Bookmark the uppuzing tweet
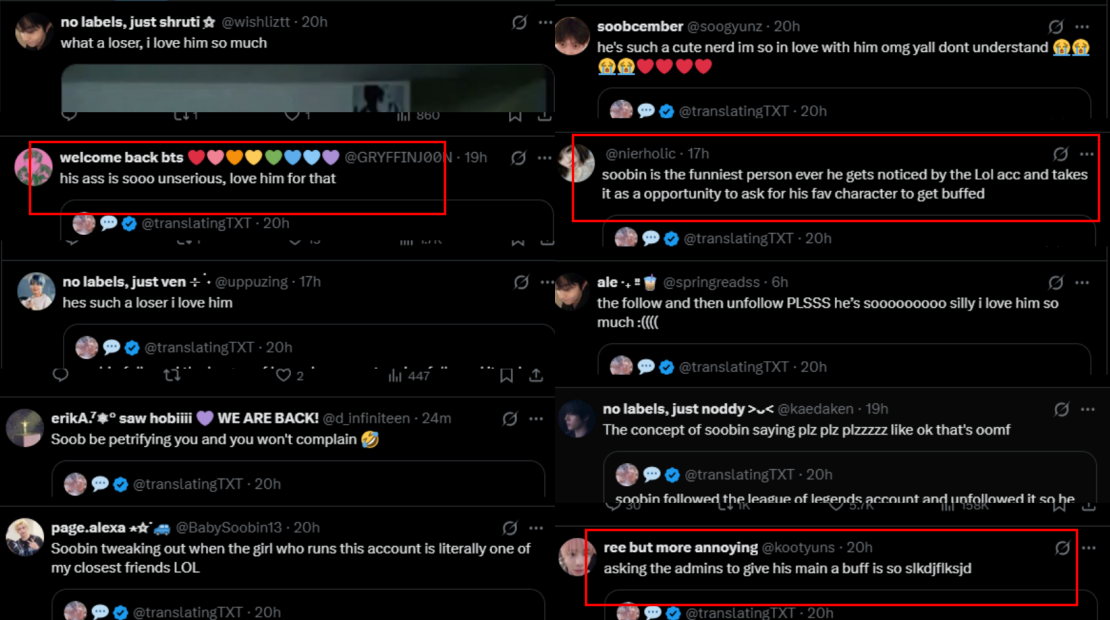Image resolution: width=1110 pixels, height=620 pixels. (x=506, y=375)
